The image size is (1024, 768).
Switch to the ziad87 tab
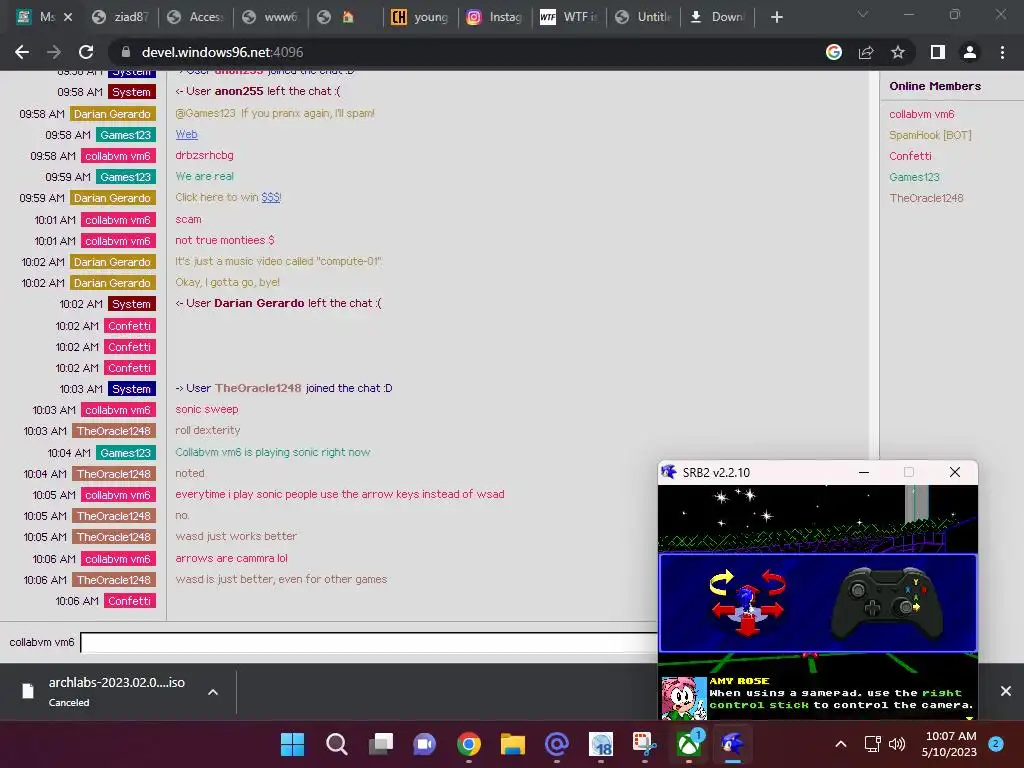(x=121, y=17)
